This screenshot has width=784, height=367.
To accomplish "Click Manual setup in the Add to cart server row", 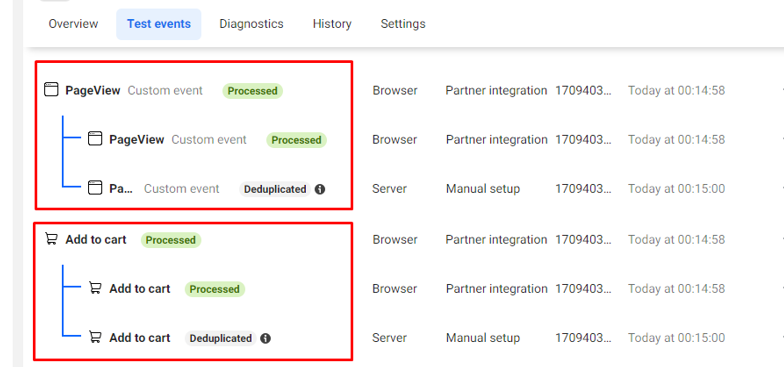I will 483,338.
